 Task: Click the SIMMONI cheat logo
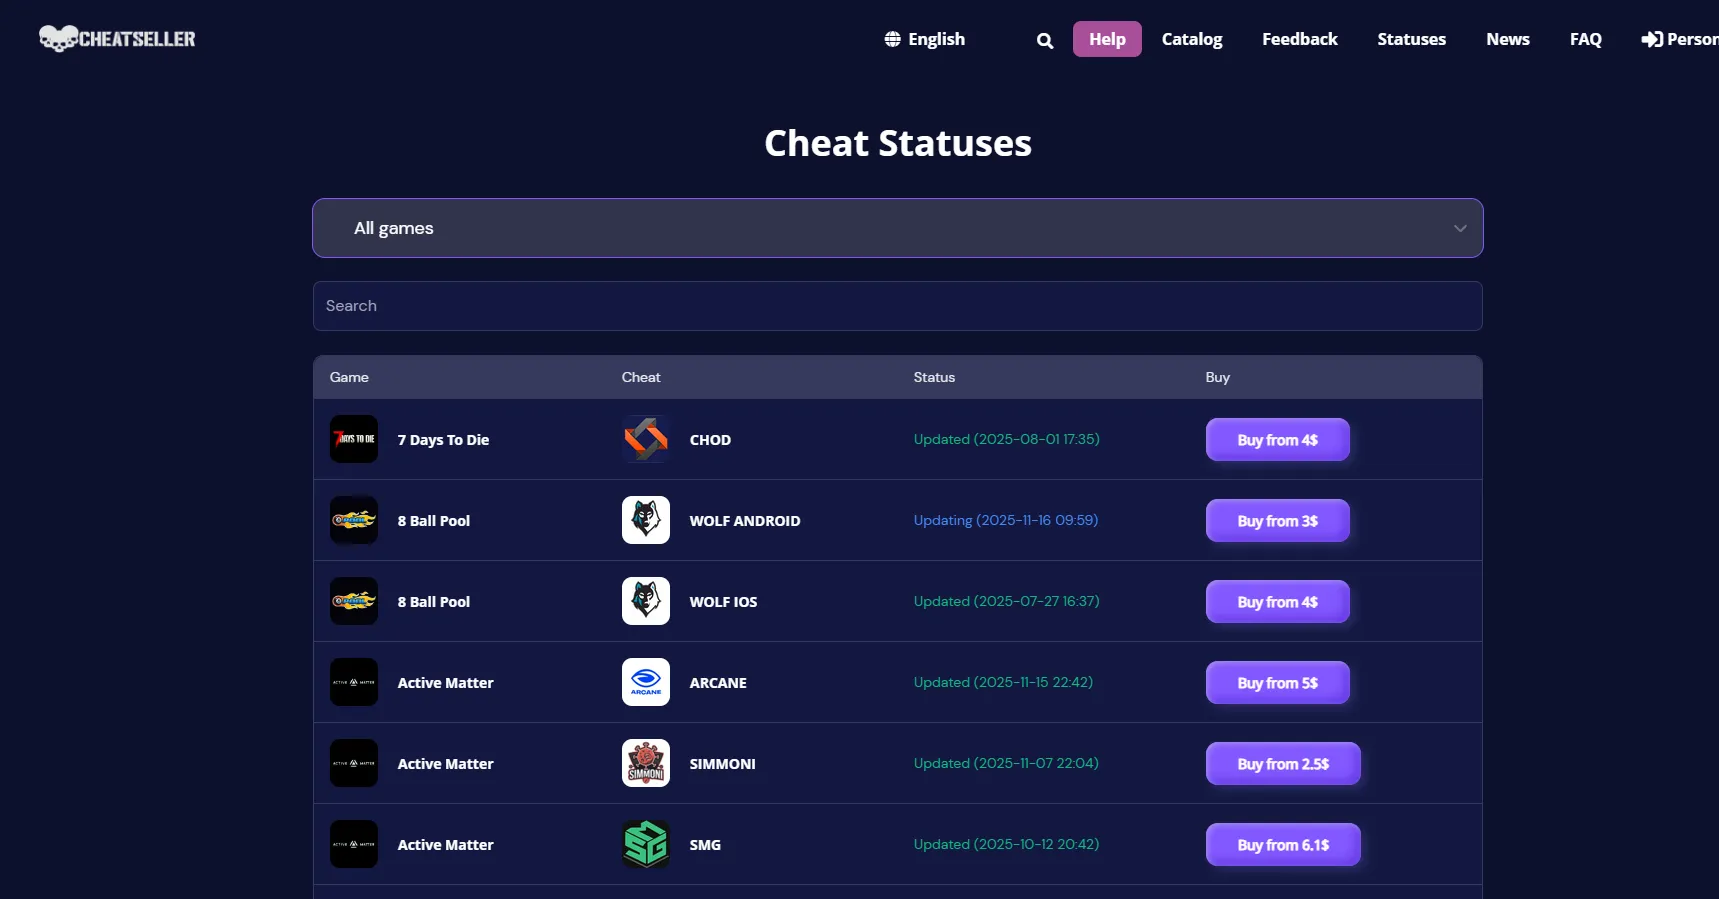pyautogui.click(x=646, y=763)
